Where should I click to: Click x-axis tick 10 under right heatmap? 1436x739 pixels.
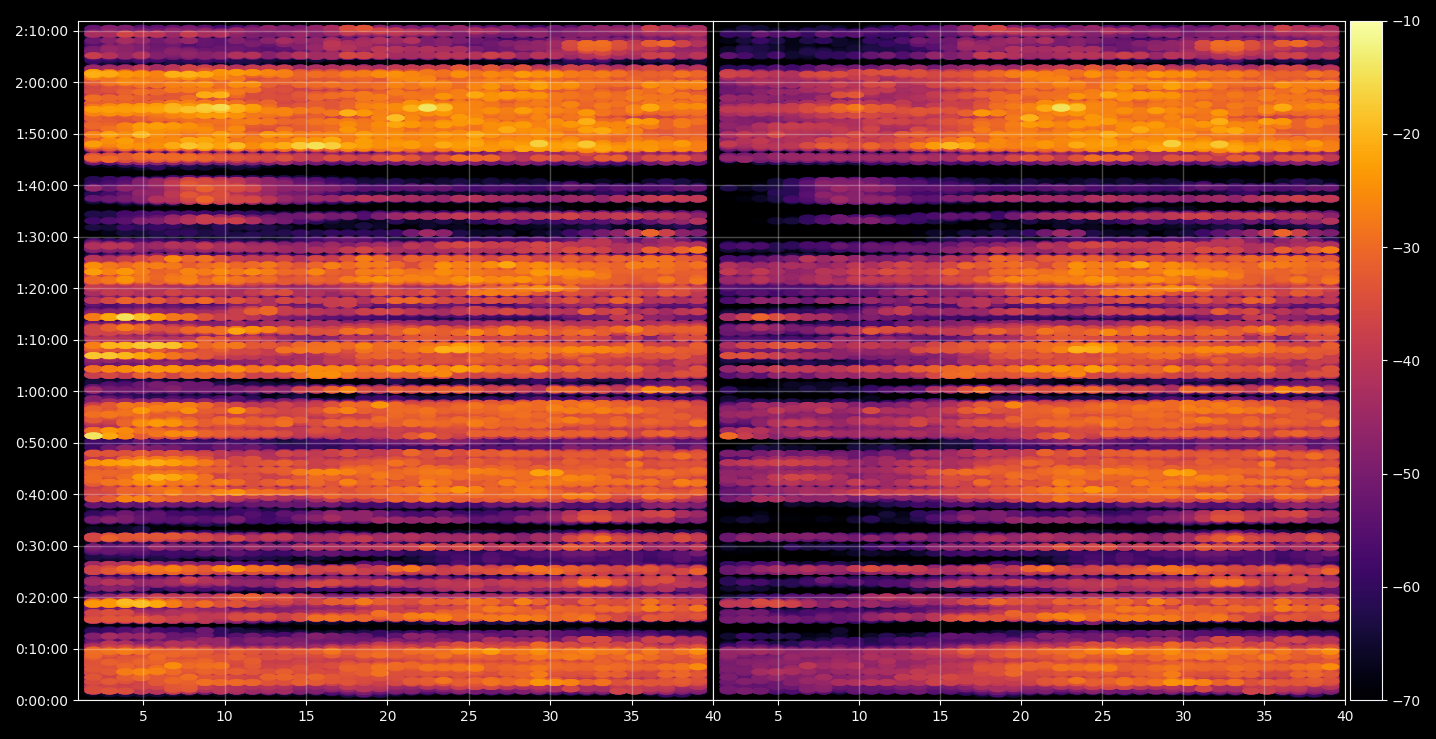(858, 716)
